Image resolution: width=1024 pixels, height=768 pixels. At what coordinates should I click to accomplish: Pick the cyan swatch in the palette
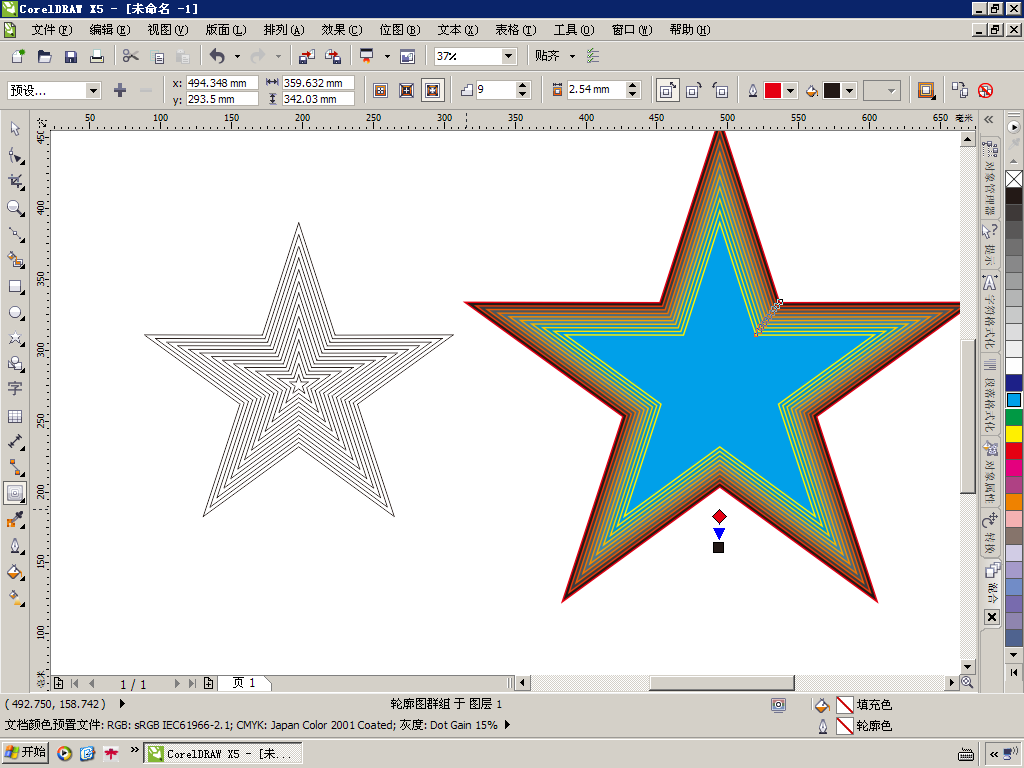[x=1014, y=400]
